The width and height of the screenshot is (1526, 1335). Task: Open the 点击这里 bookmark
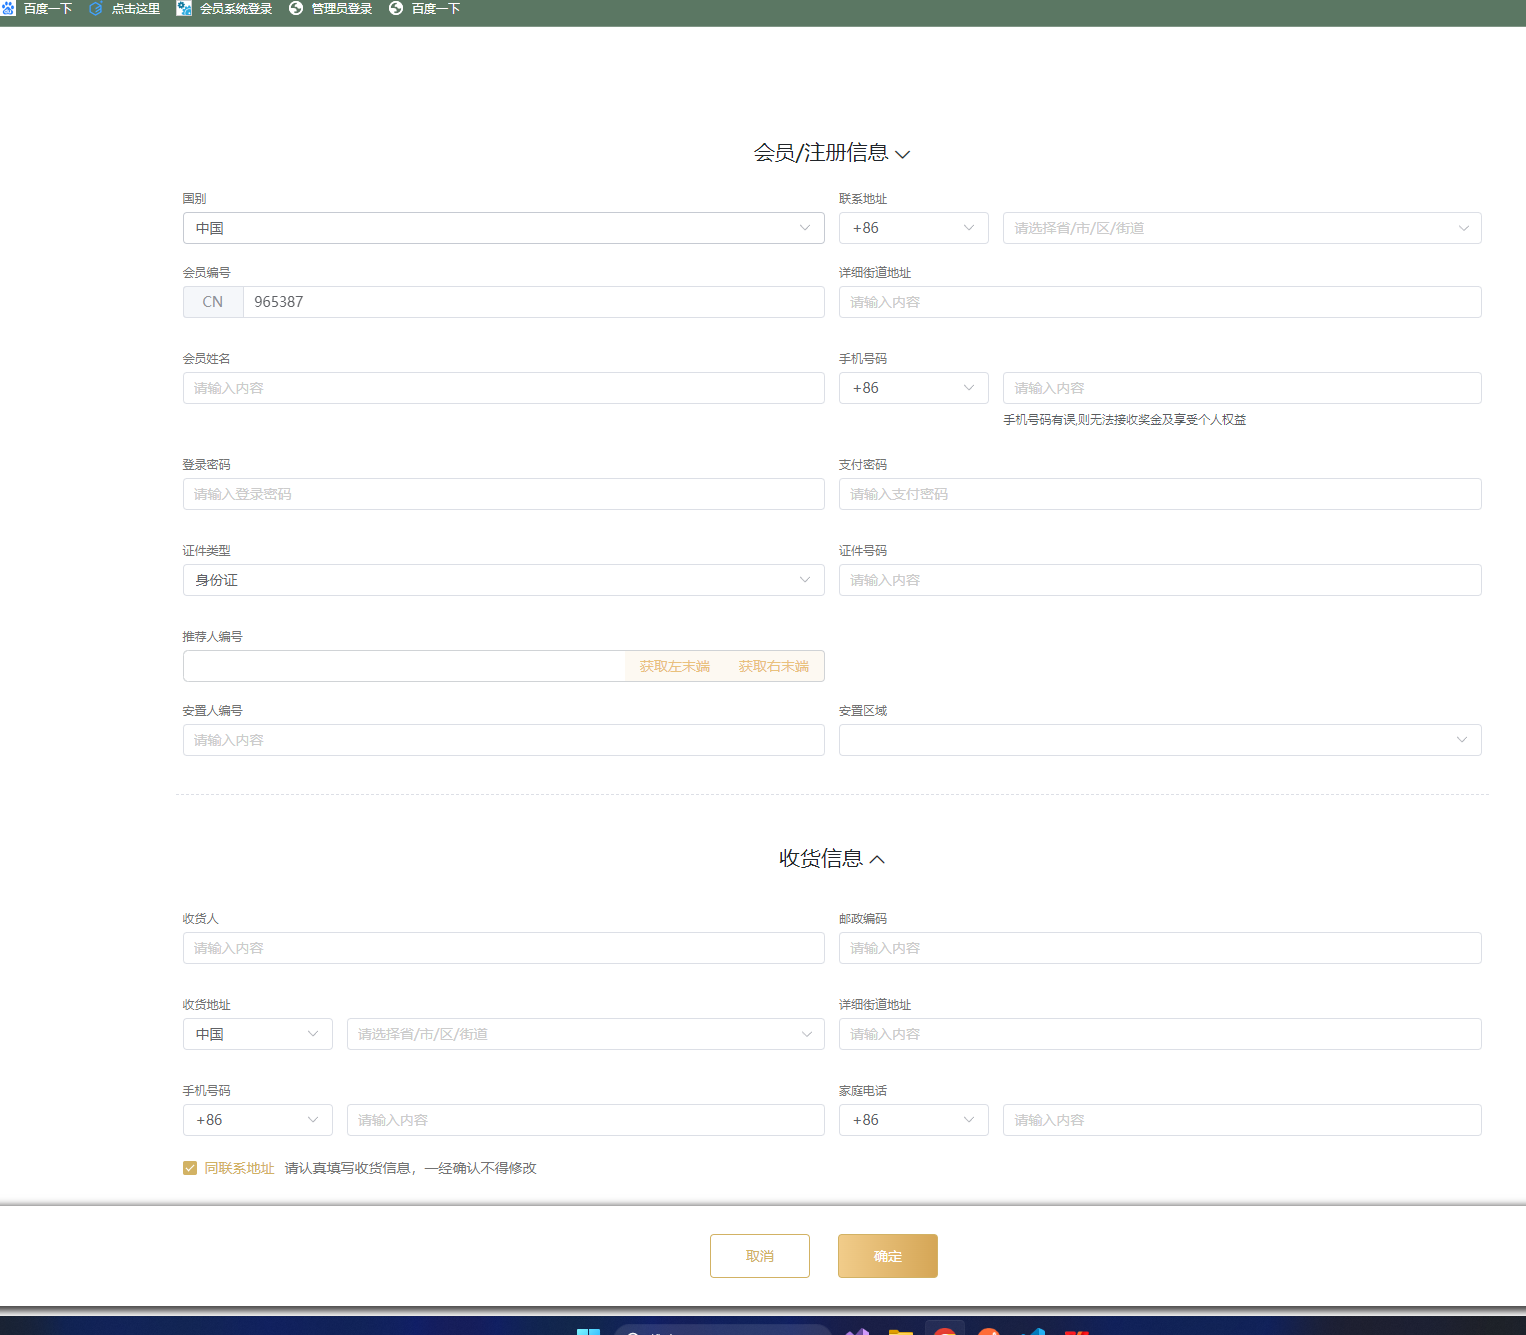125,9
